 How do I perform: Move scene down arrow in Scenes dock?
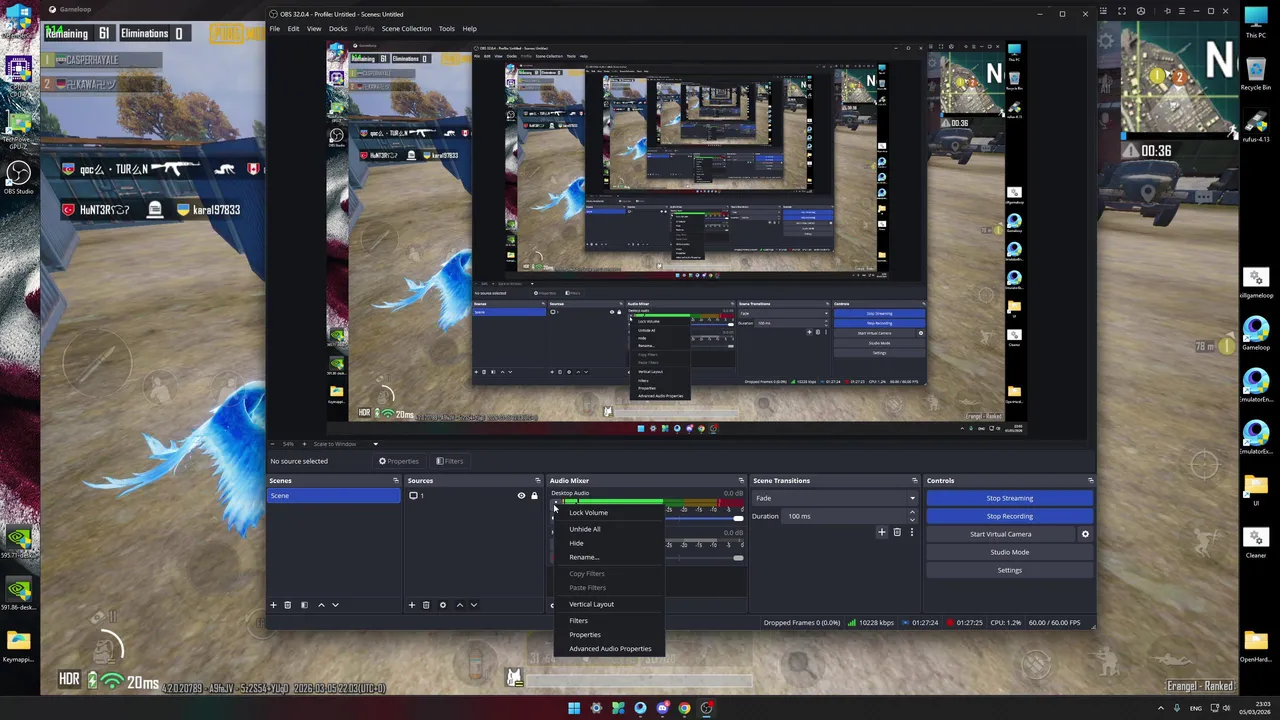coord(335,605)
